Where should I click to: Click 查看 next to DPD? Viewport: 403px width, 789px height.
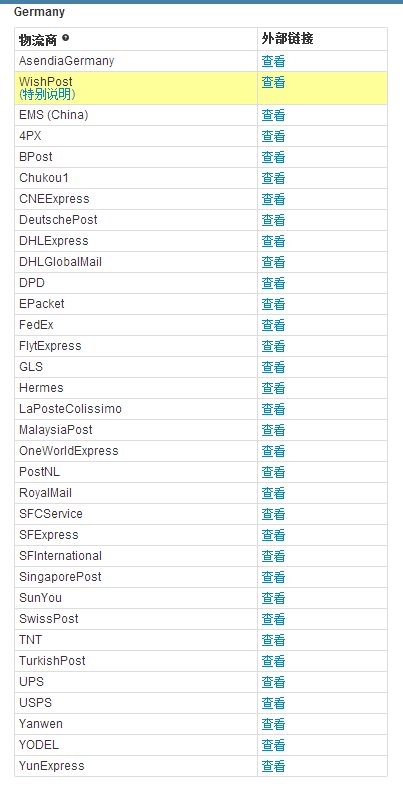273,283
